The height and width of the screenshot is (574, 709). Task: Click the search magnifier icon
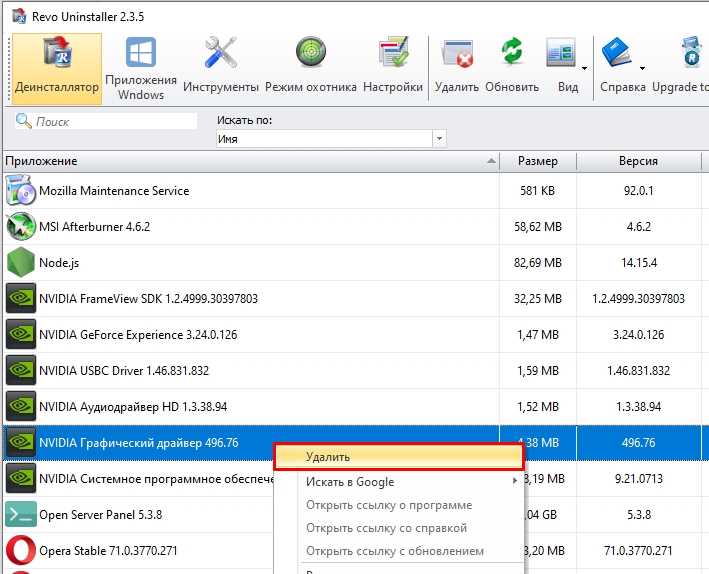tap(23, 121)
